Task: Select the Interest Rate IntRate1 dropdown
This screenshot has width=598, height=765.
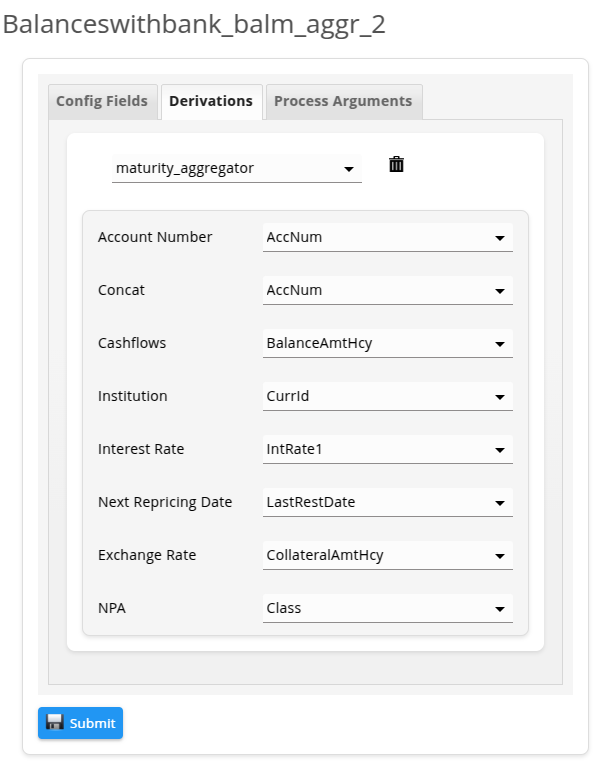Action: 387,449
